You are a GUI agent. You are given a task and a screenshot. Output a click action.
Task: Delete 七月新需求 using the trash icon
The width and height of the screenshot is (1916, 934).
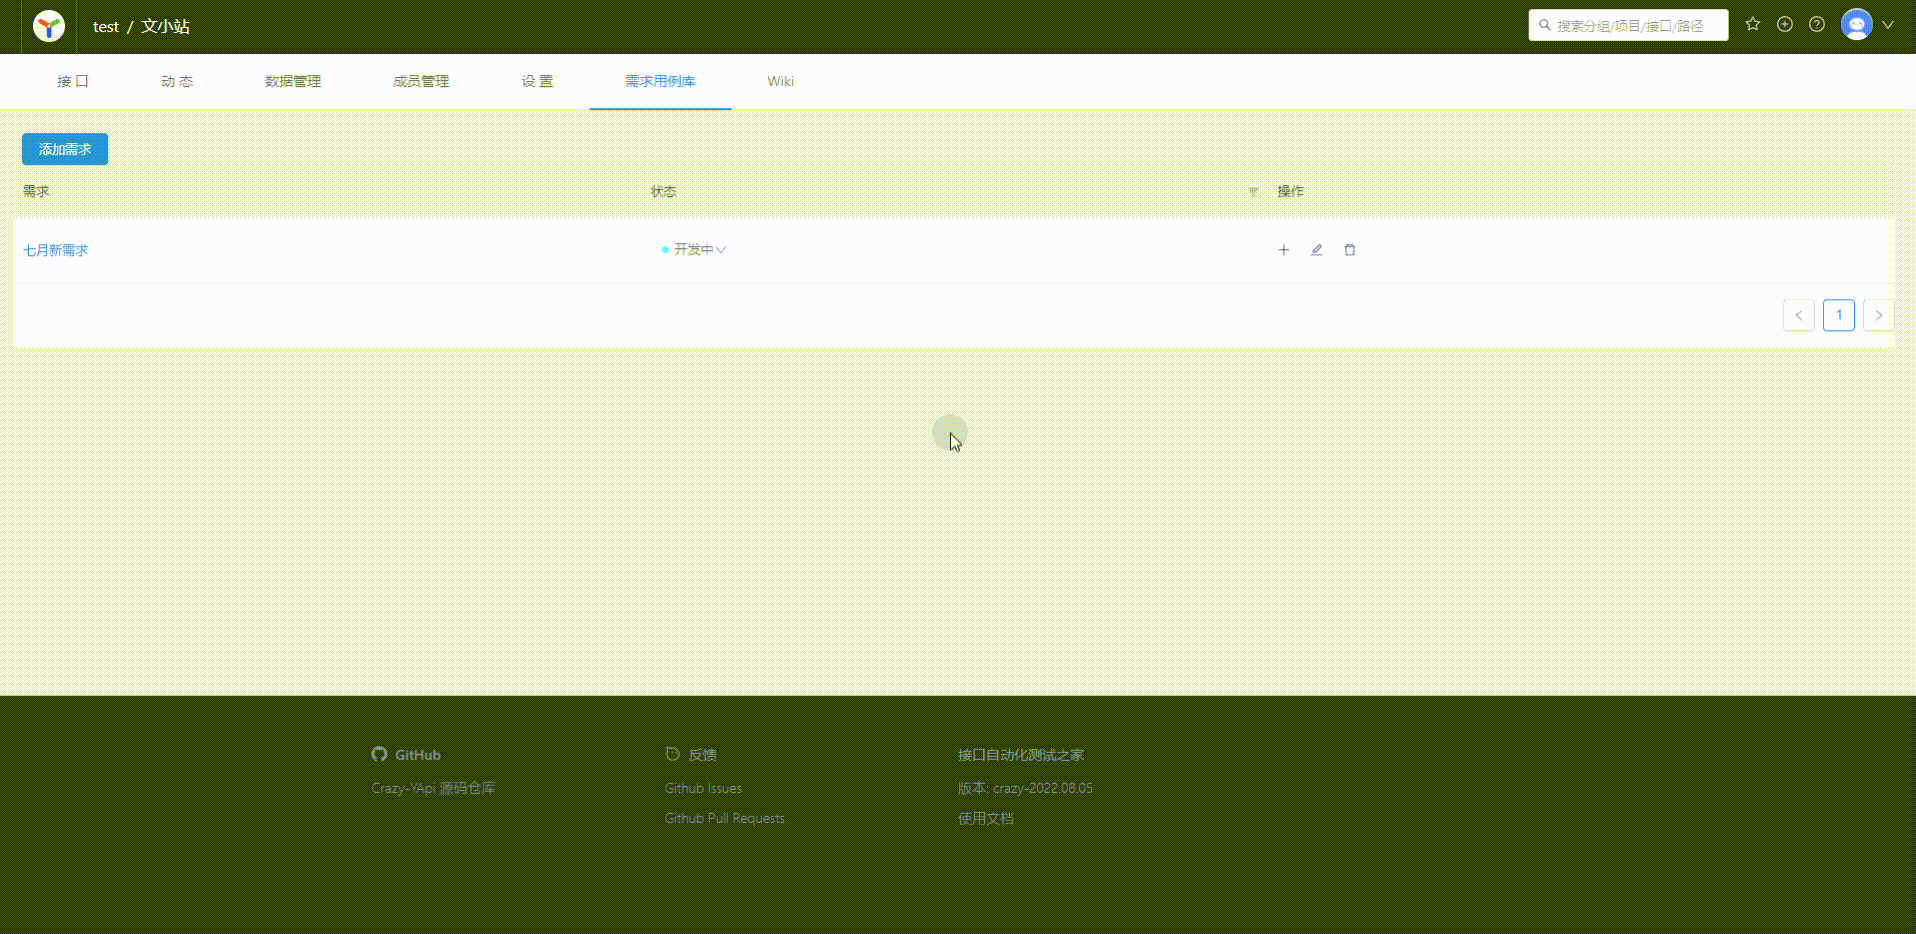point(1350,250)
